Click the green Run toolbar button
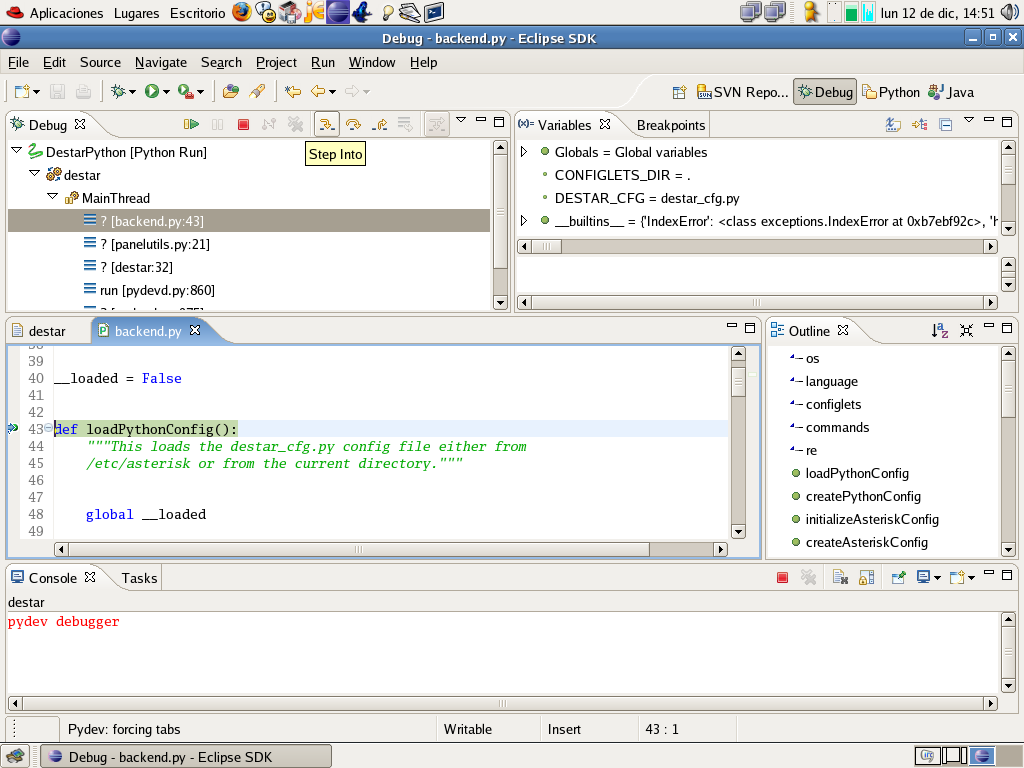Image resolution: width=1024 pixels, height=768 pixels. (x=152, y=91)
